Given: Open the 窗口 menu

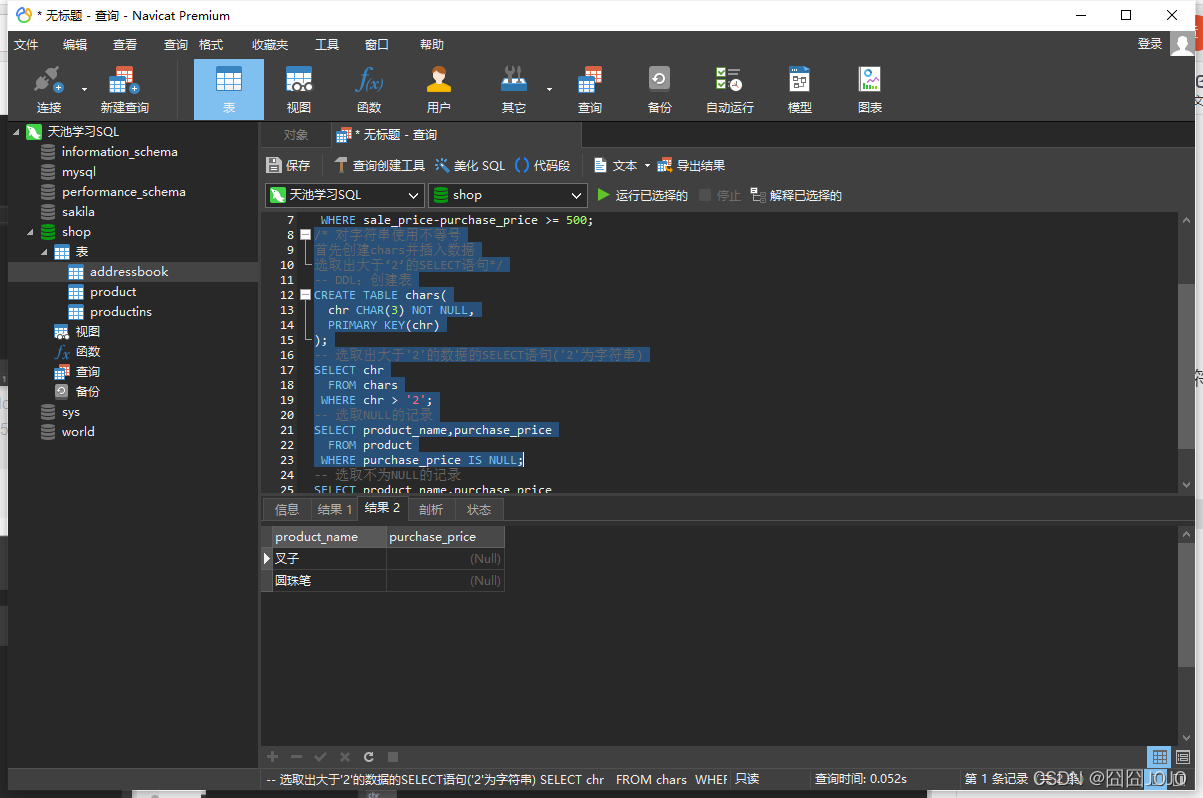Looking at the screenshot, I should pos(377,45).
